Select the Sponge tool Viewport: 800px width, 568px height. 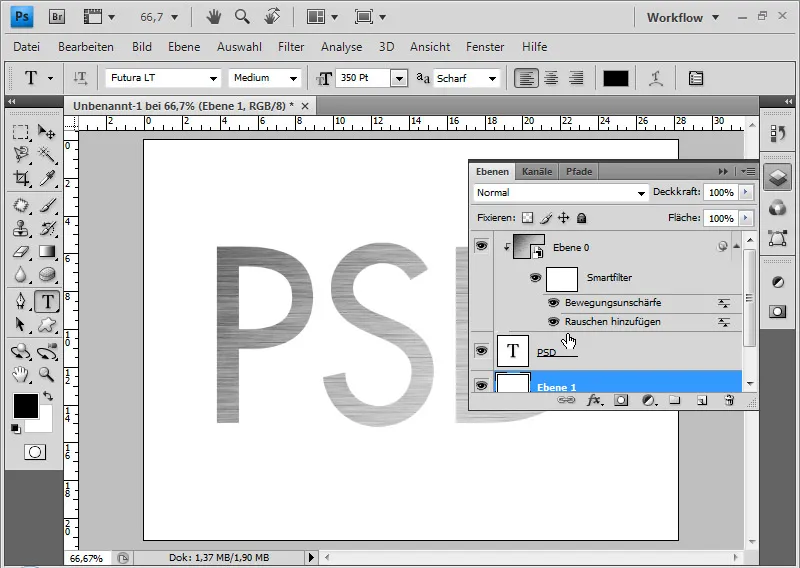46,275
